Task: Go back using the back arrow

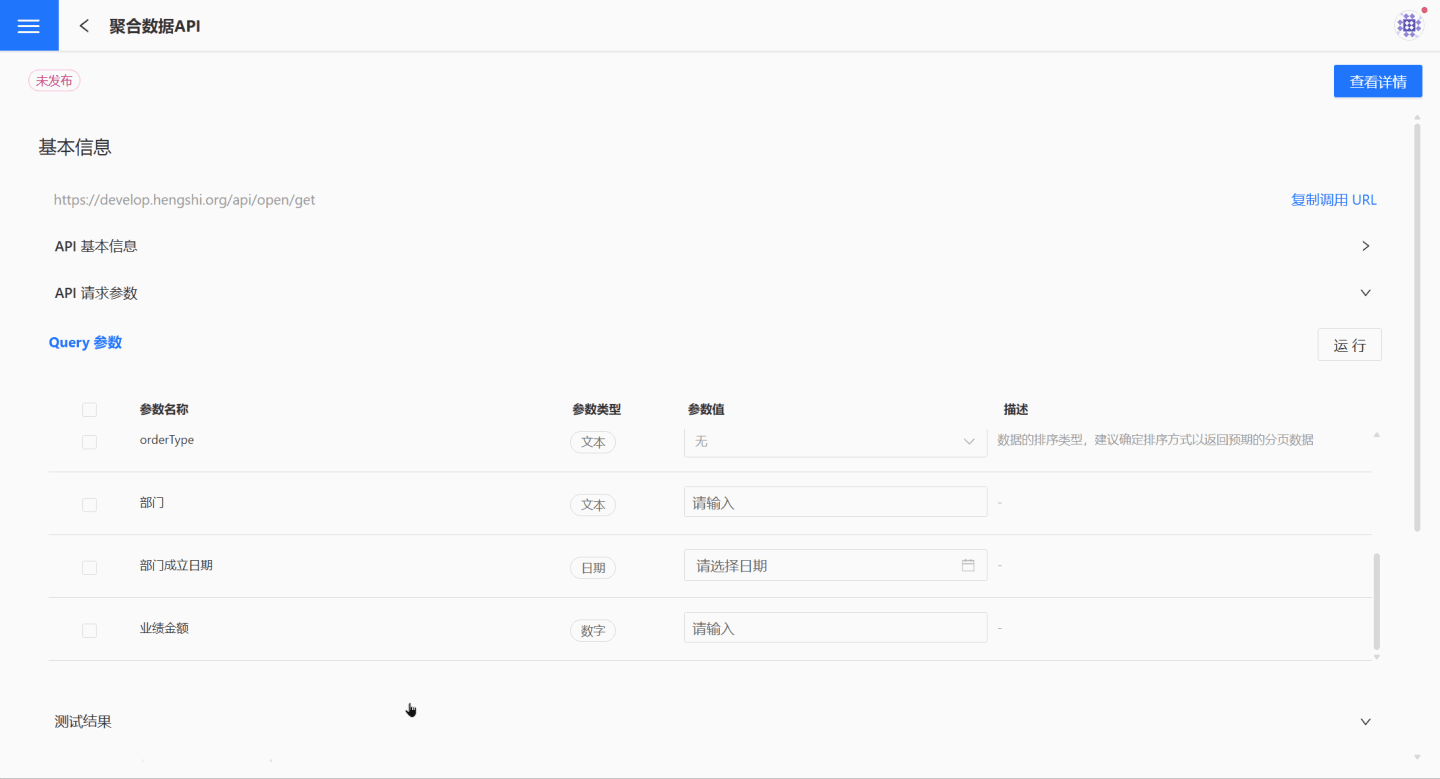Action: (x=84, y=26)
